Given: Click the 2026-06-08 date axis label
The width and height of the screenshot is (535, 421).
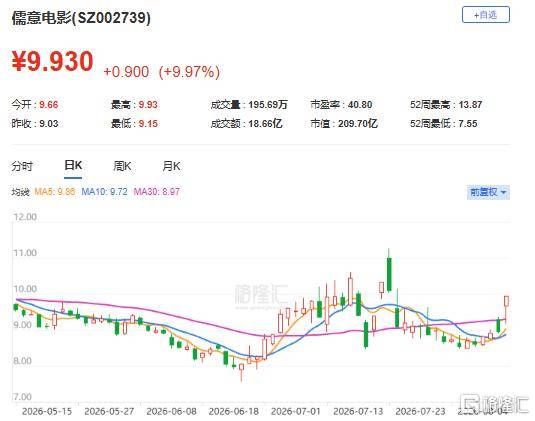Looking at the screenshot, I should click(172, 411).
